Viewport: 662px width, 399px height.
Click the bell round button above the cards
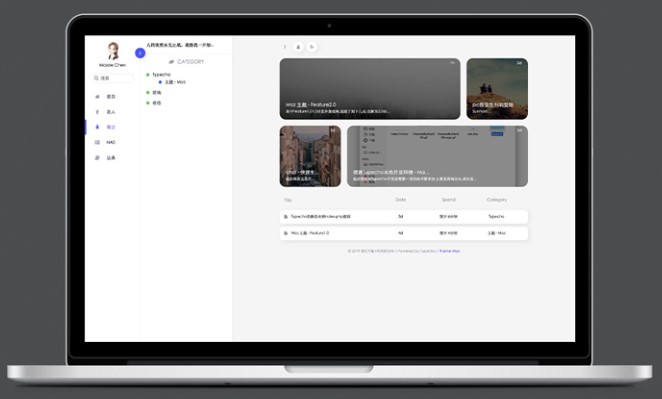pos(298,47)
